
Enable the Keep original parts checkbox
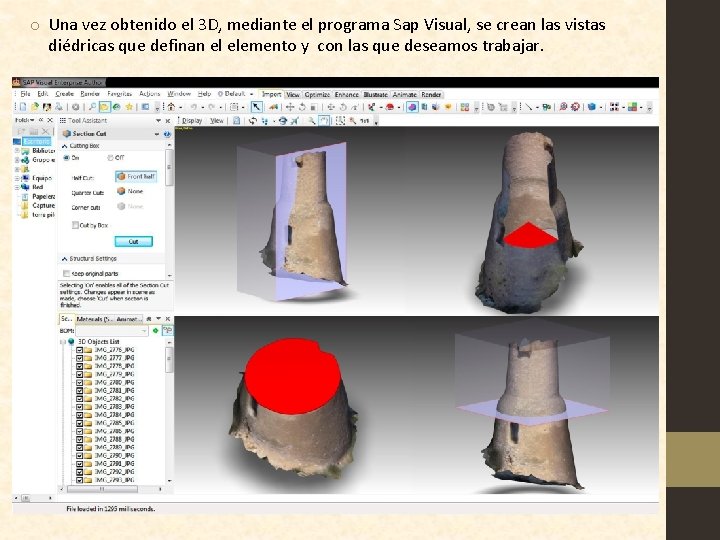click(x=66, y=274)
